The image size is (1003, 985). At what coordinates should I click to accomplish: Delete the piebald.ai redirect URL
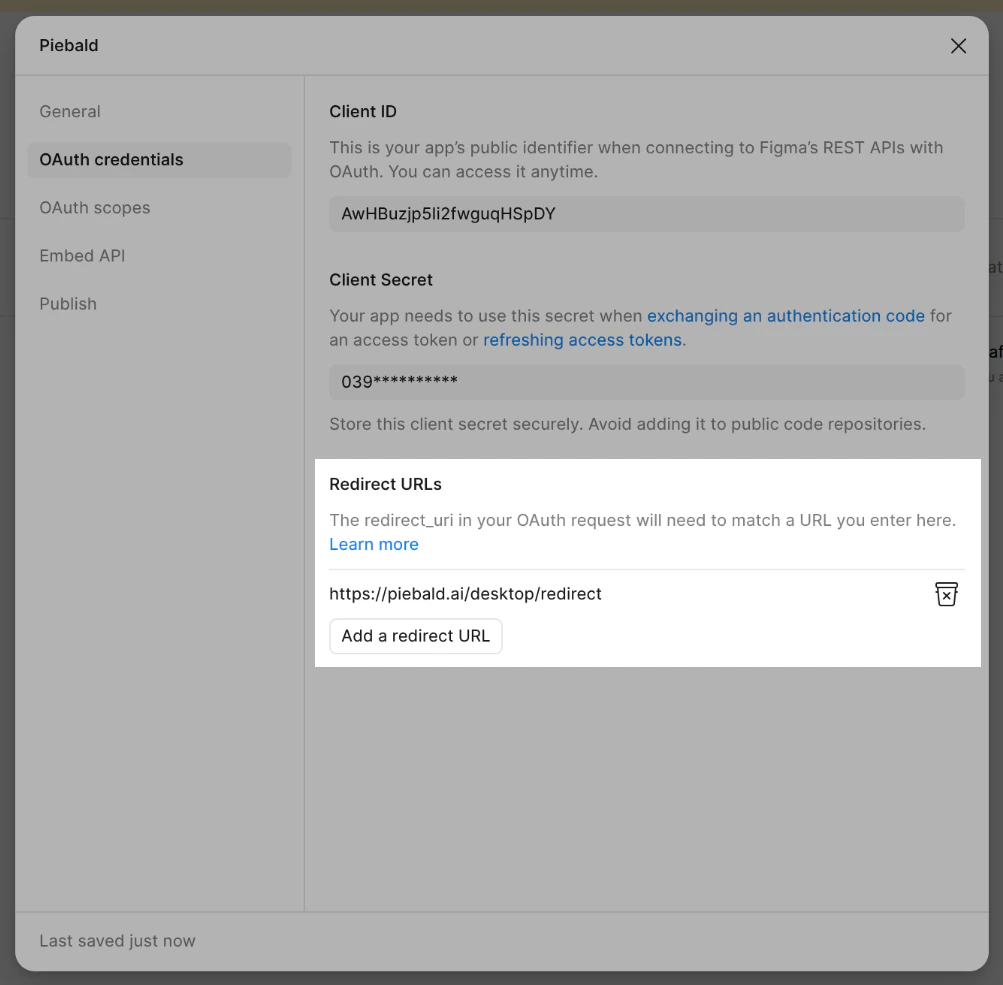click(x=946, y=594)
